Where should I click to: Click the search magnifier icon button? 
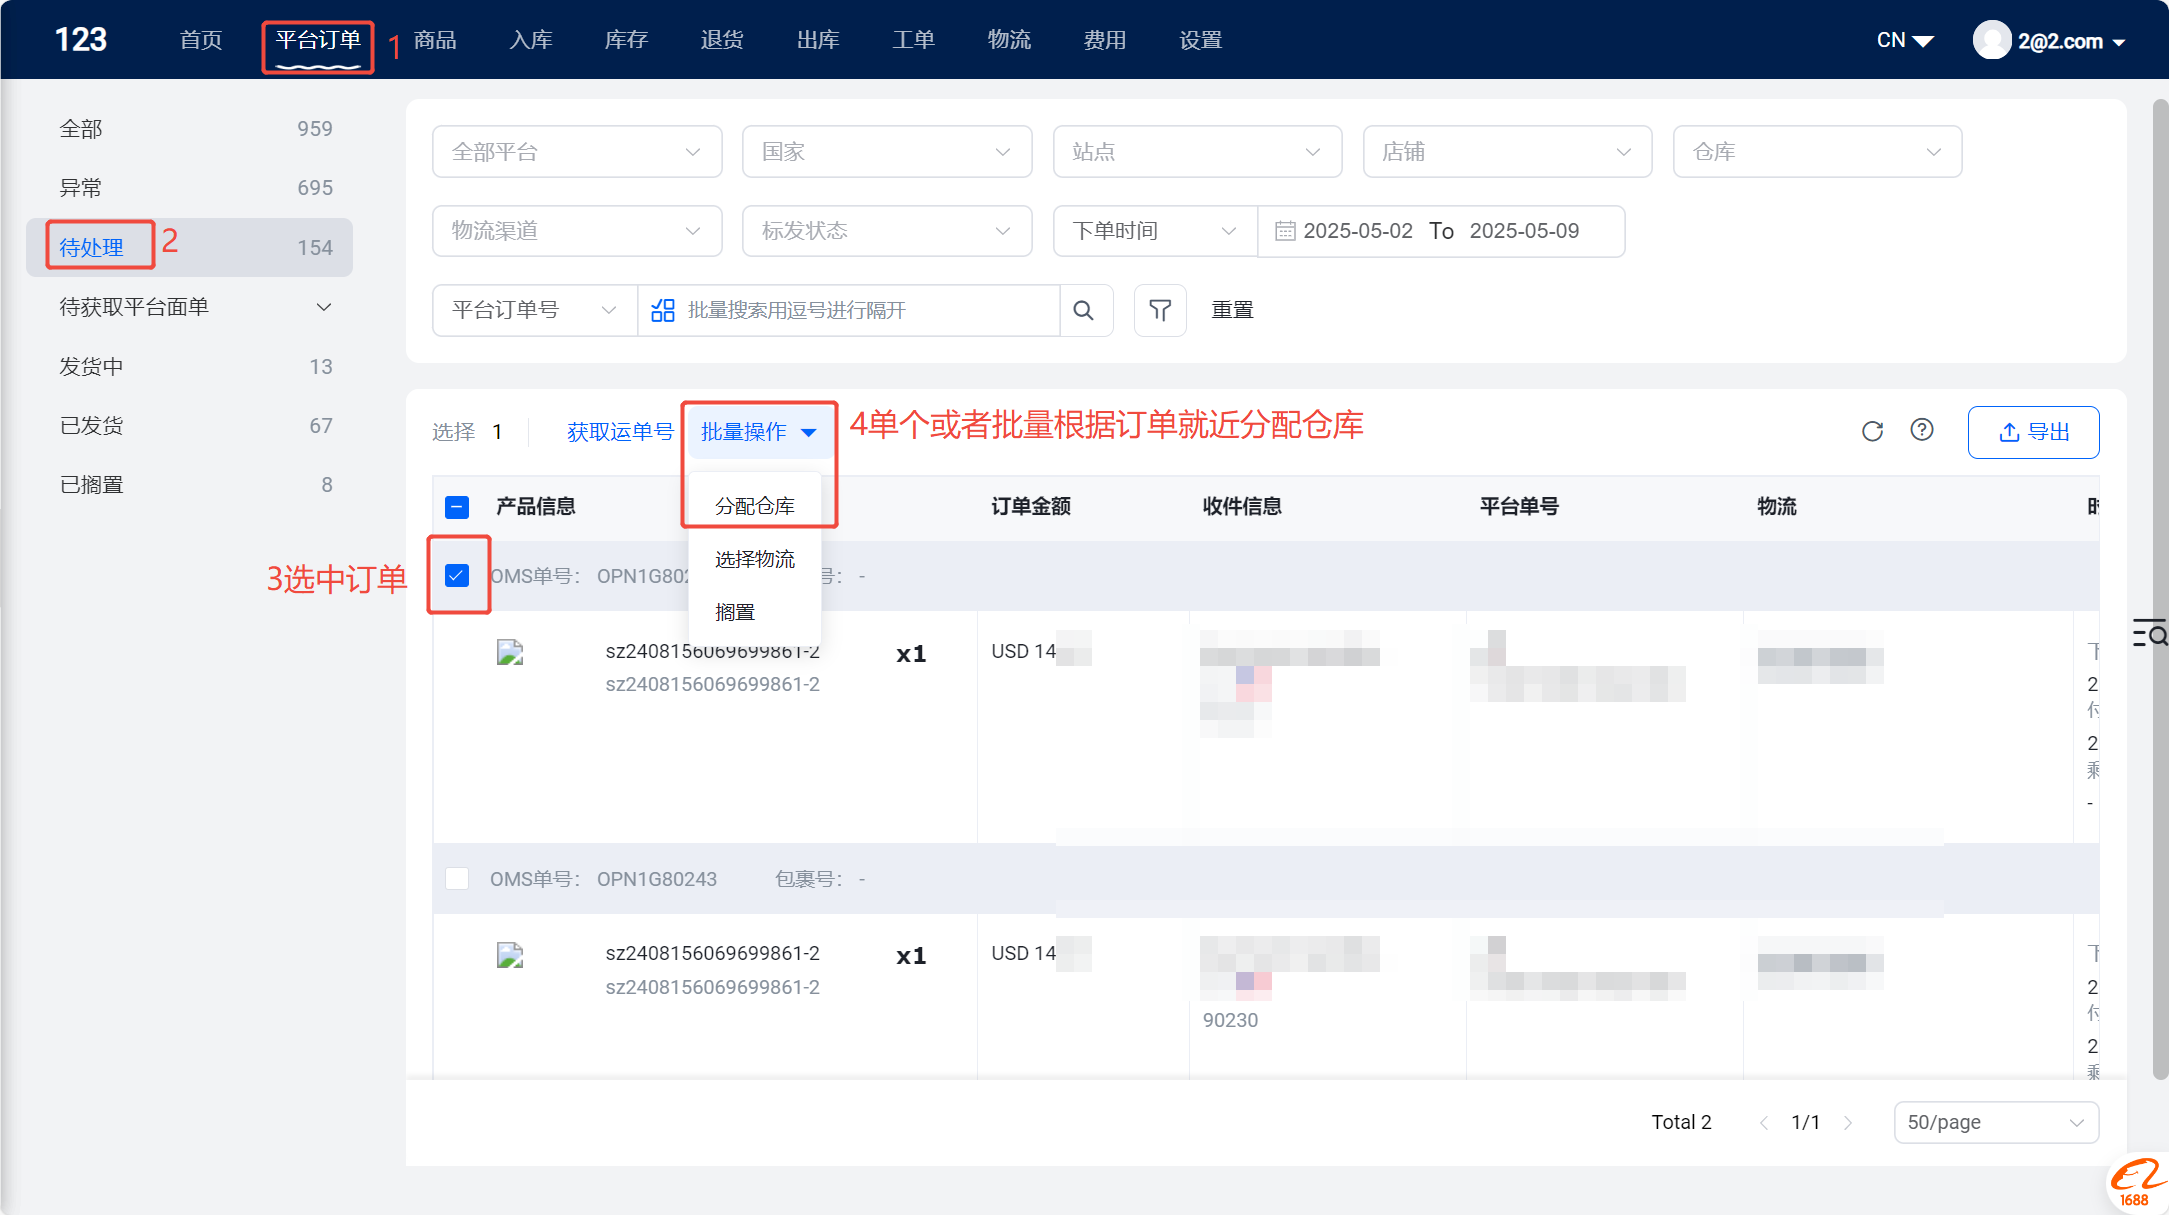1084,310
